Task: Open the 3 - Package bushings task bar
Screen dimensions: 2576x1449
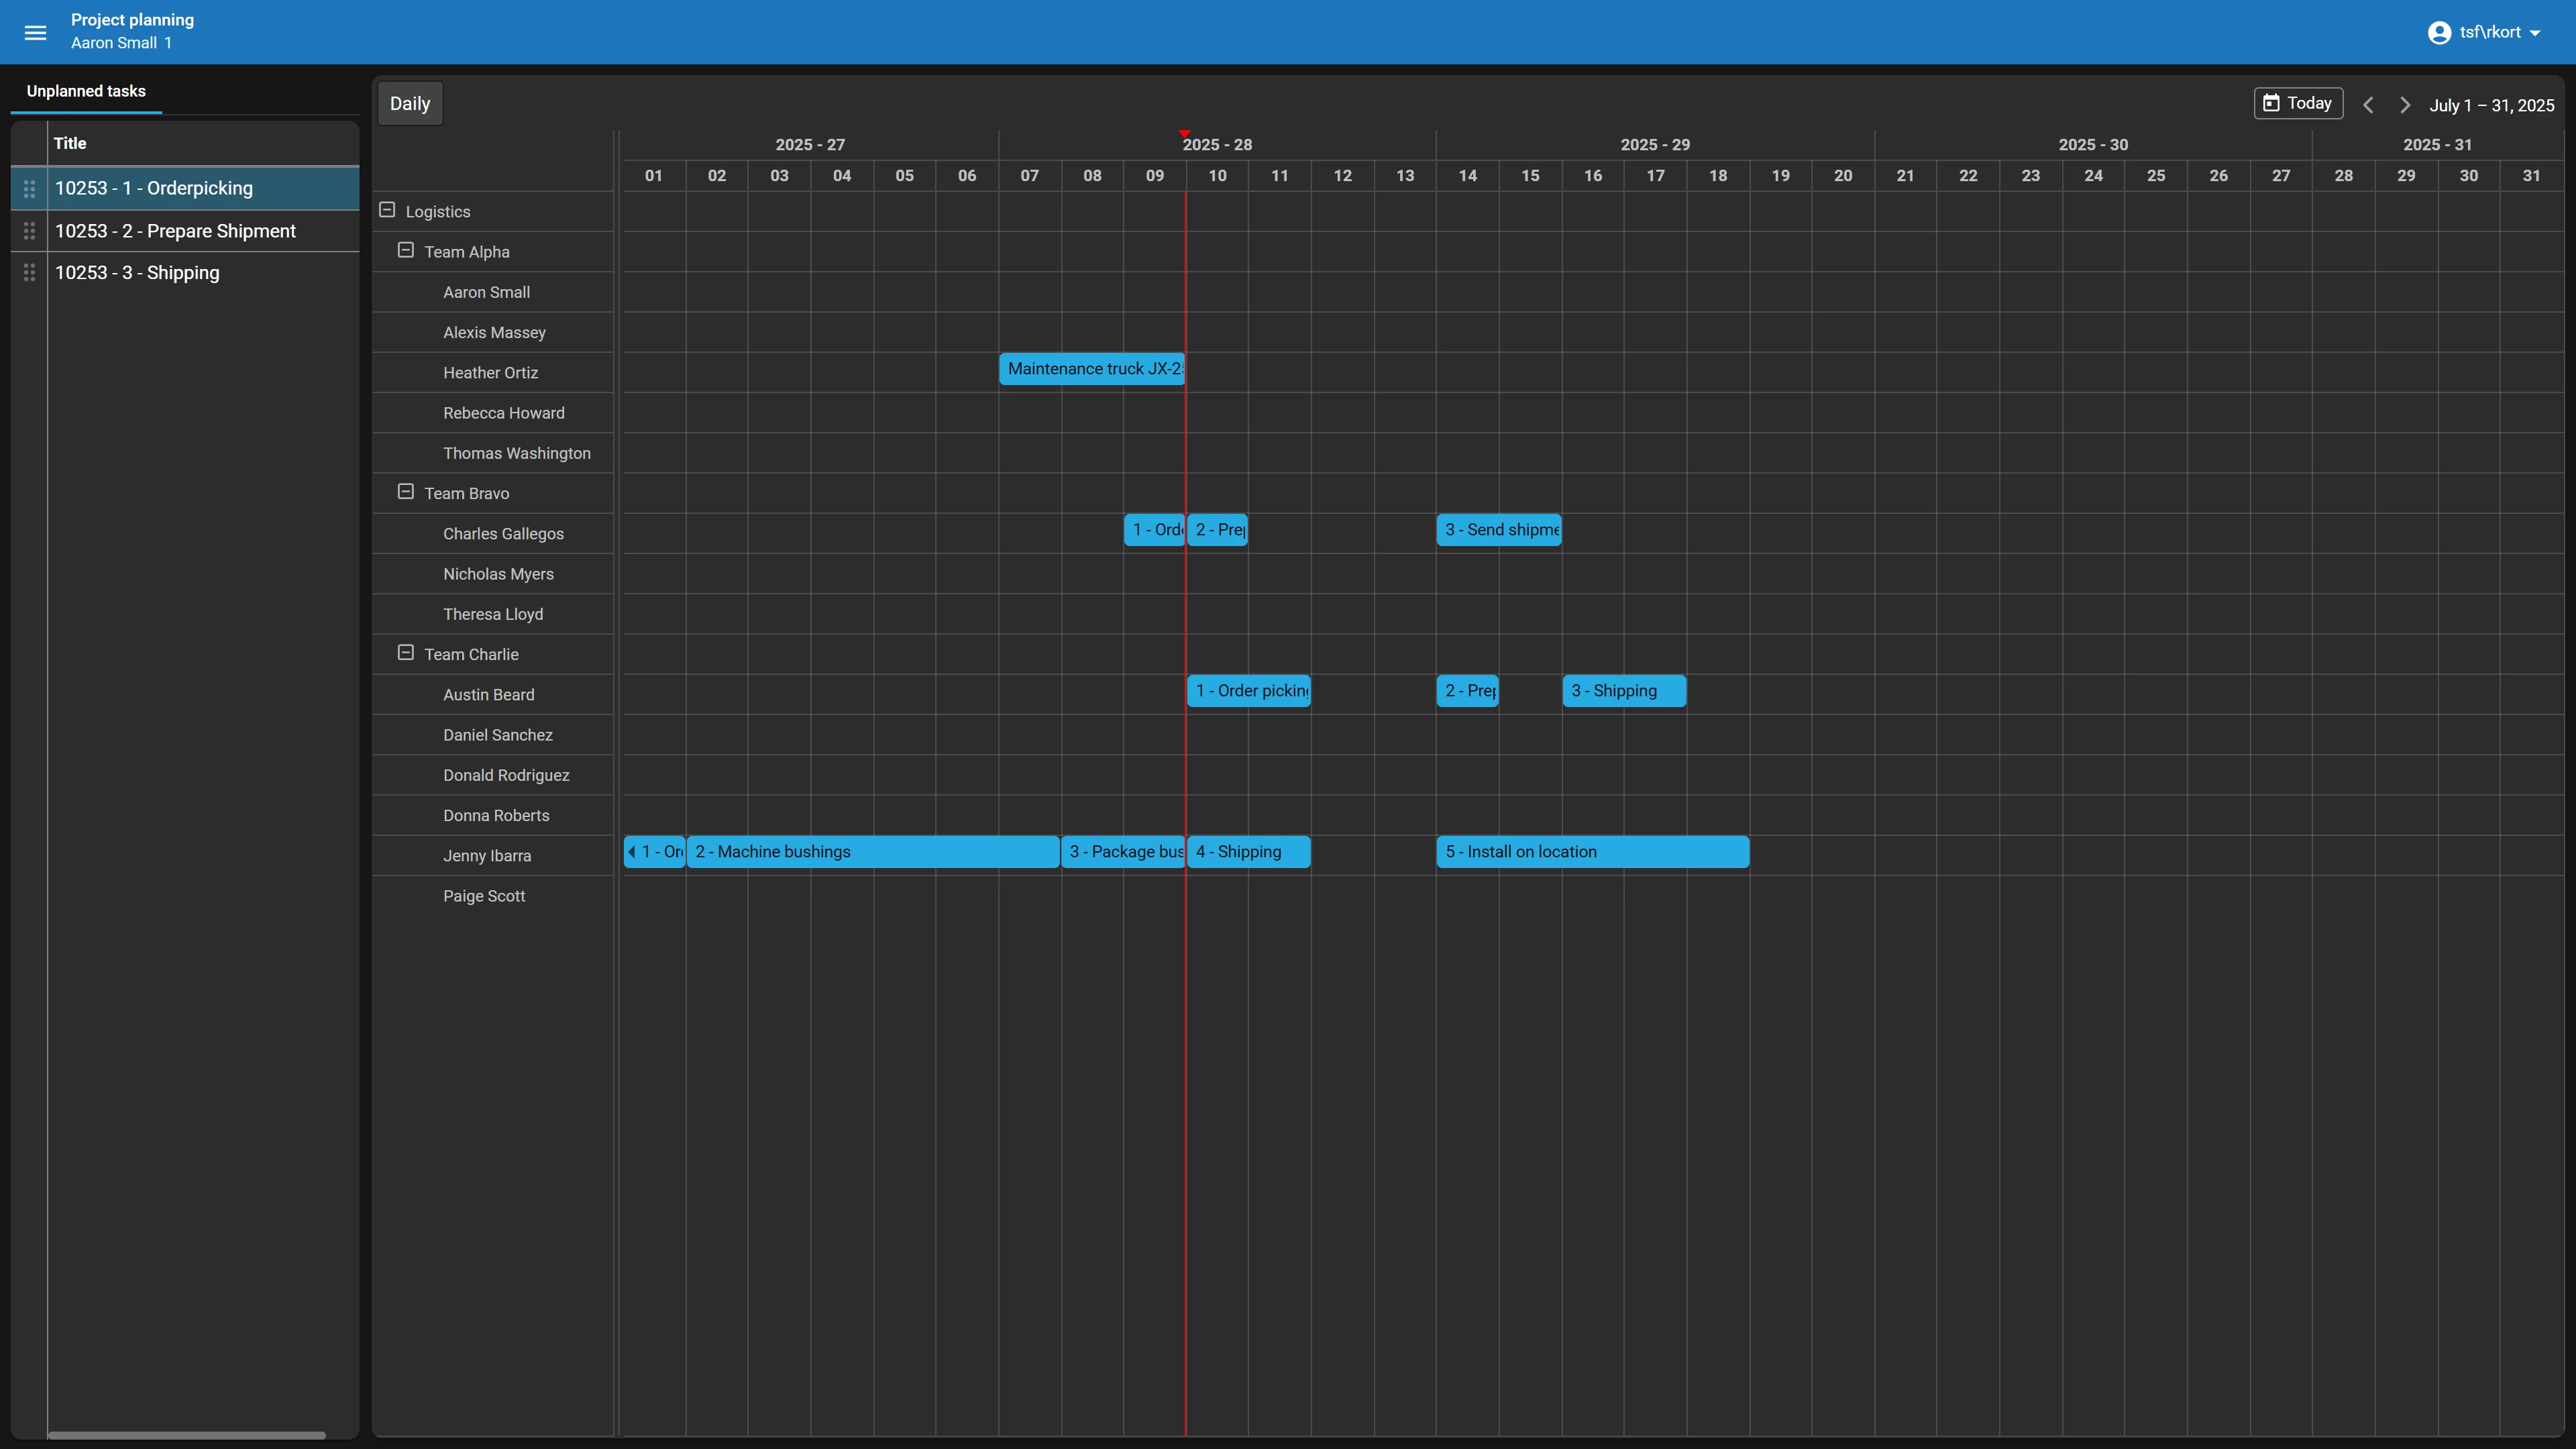Action: (x=1123, y=852)
